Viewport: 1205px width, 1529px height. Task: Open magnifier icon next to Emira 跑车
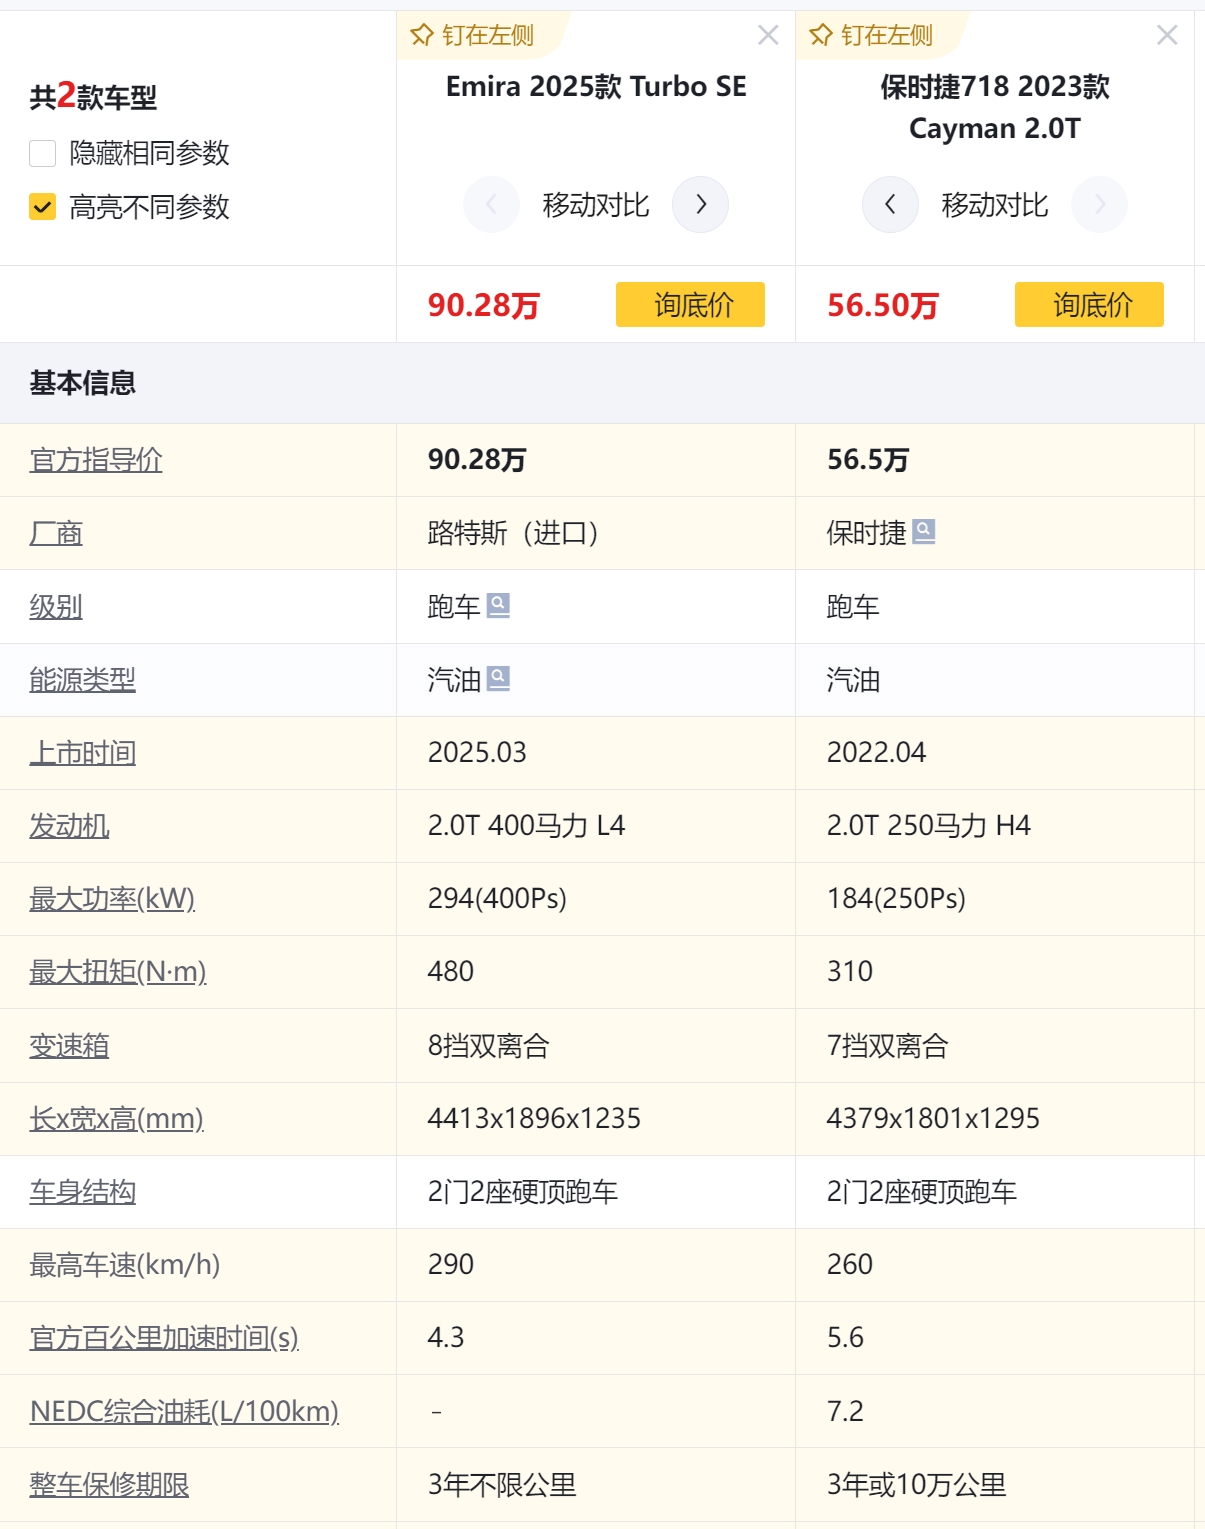[x=498, y=605]
